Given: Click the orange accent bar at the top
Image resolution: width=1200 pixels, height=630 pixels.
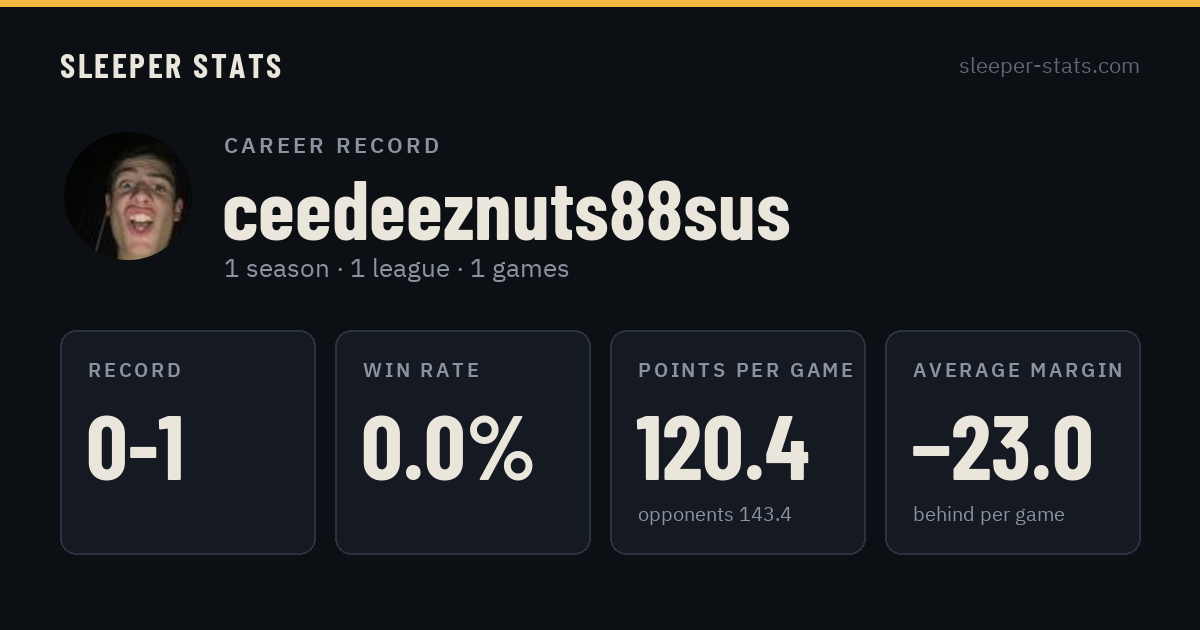Looking at the screenshot, I should click(600, 3).
